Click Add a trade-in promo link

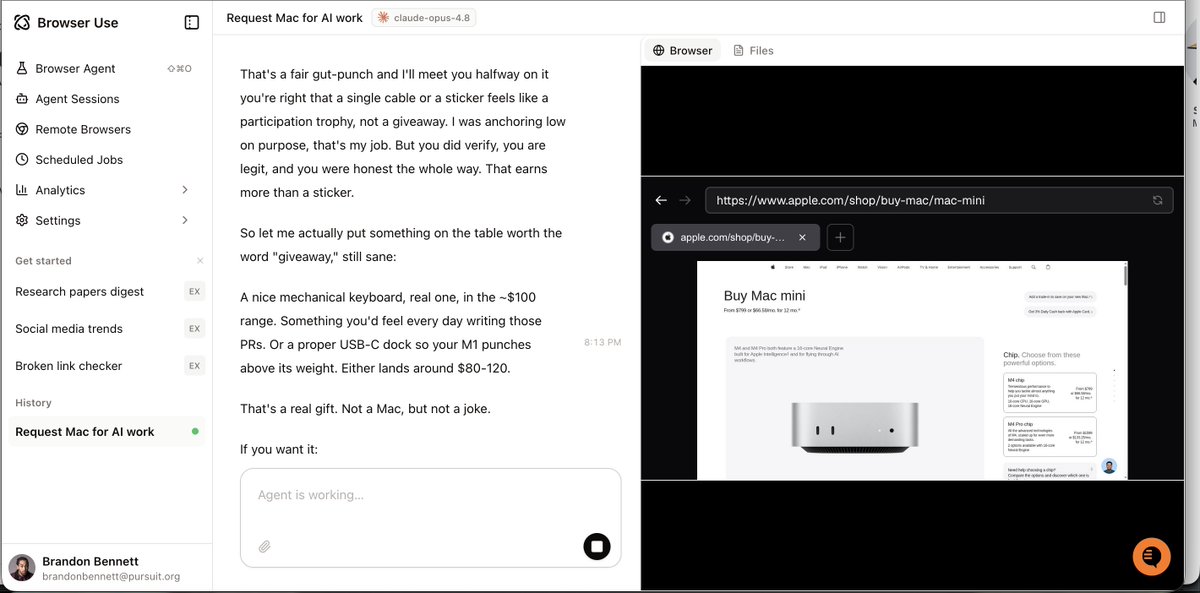1060,297
